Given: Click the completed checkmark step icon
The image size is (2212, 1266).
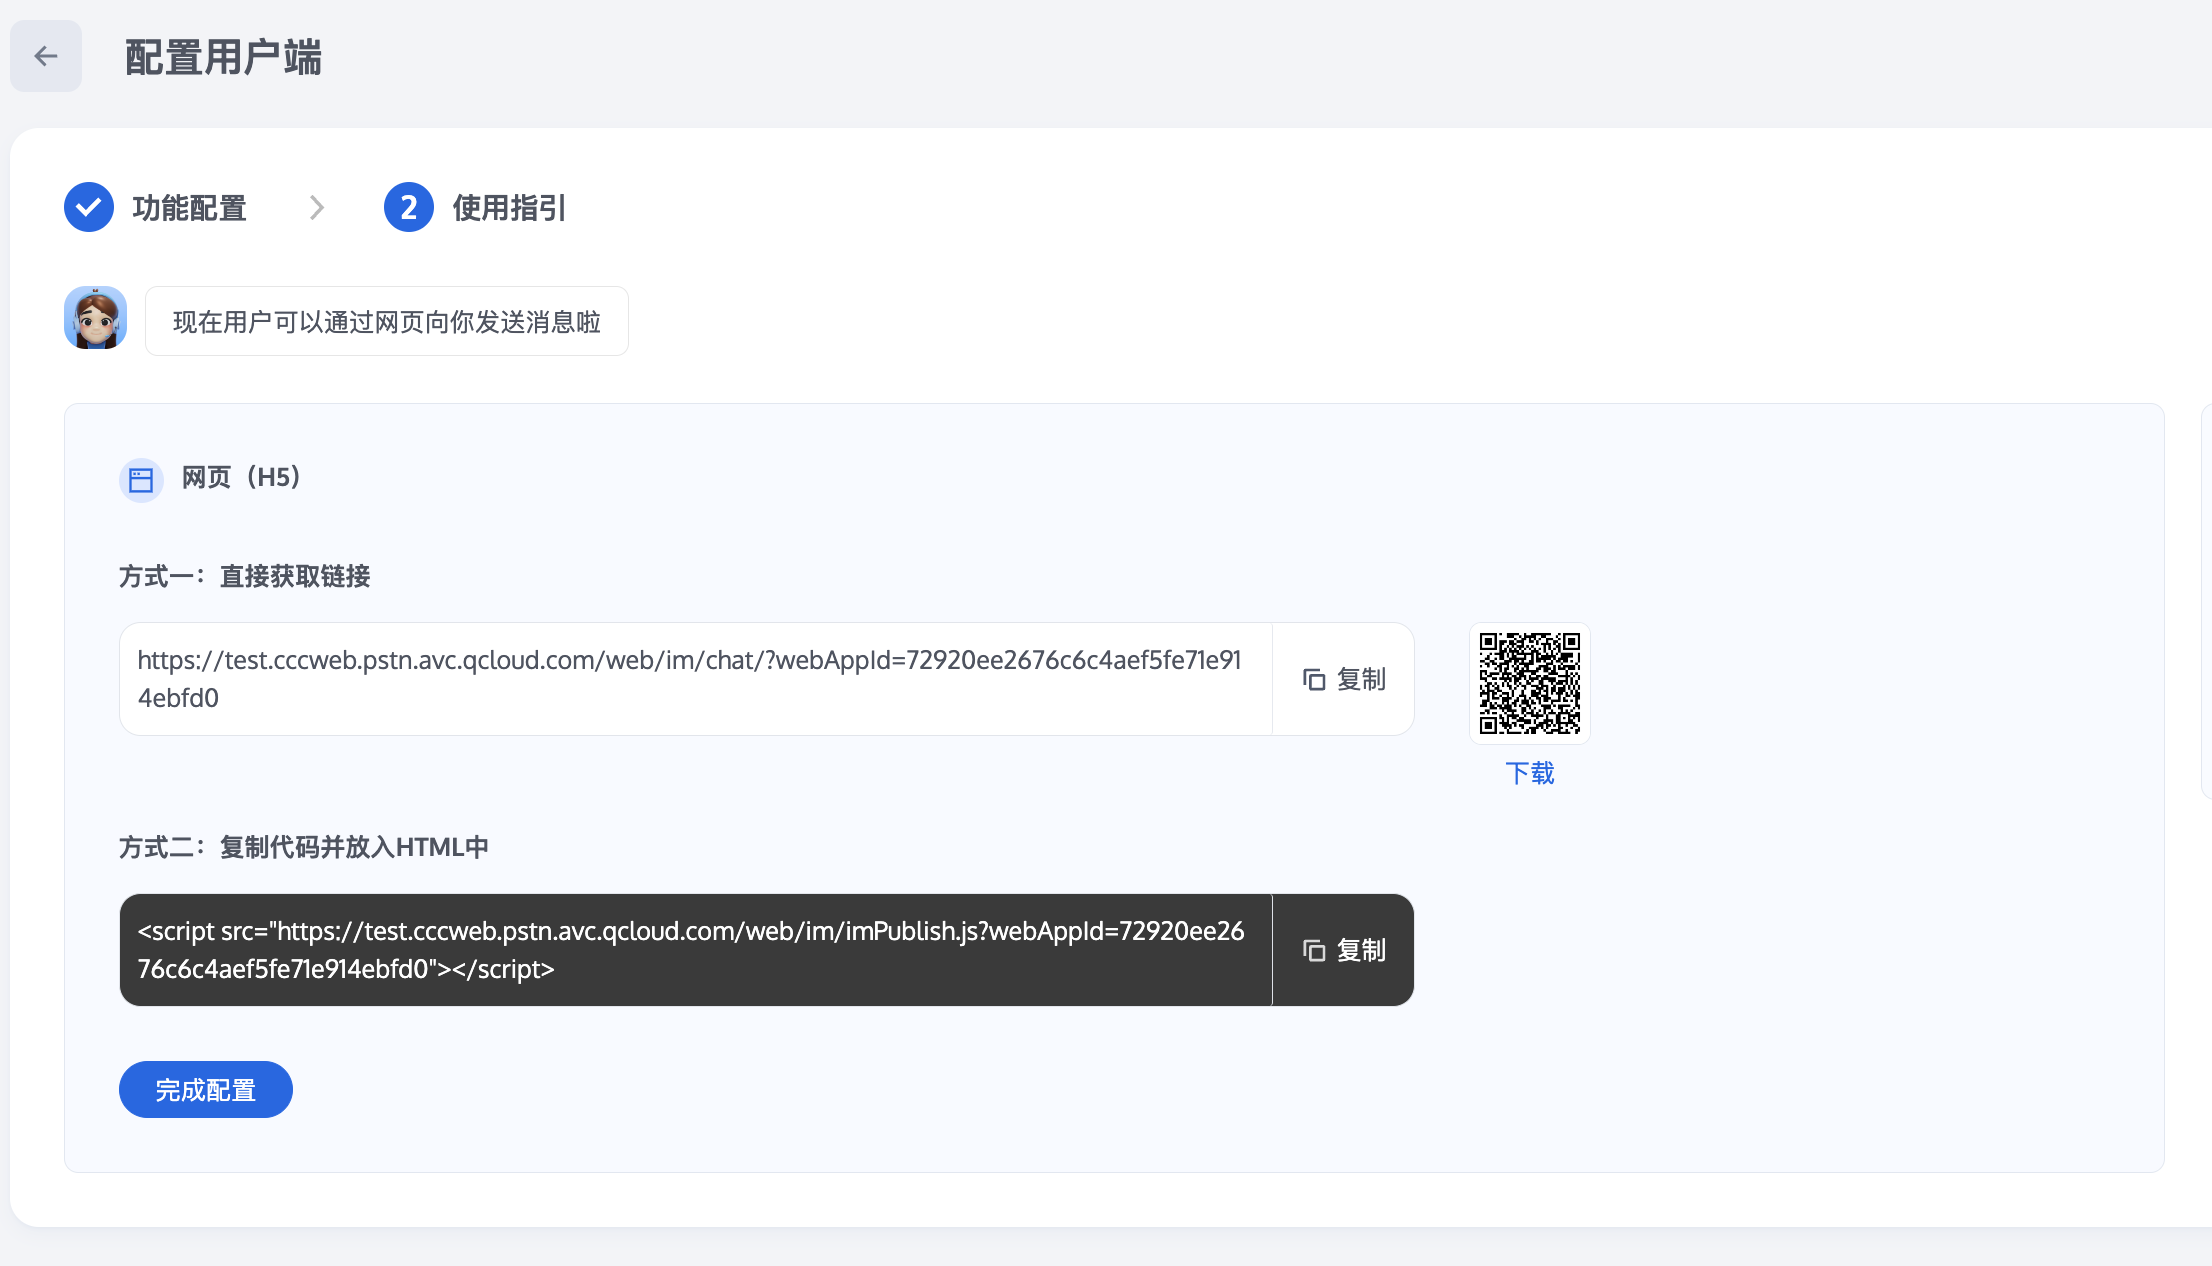Looking at the screenshot, I should coord(89,207).
